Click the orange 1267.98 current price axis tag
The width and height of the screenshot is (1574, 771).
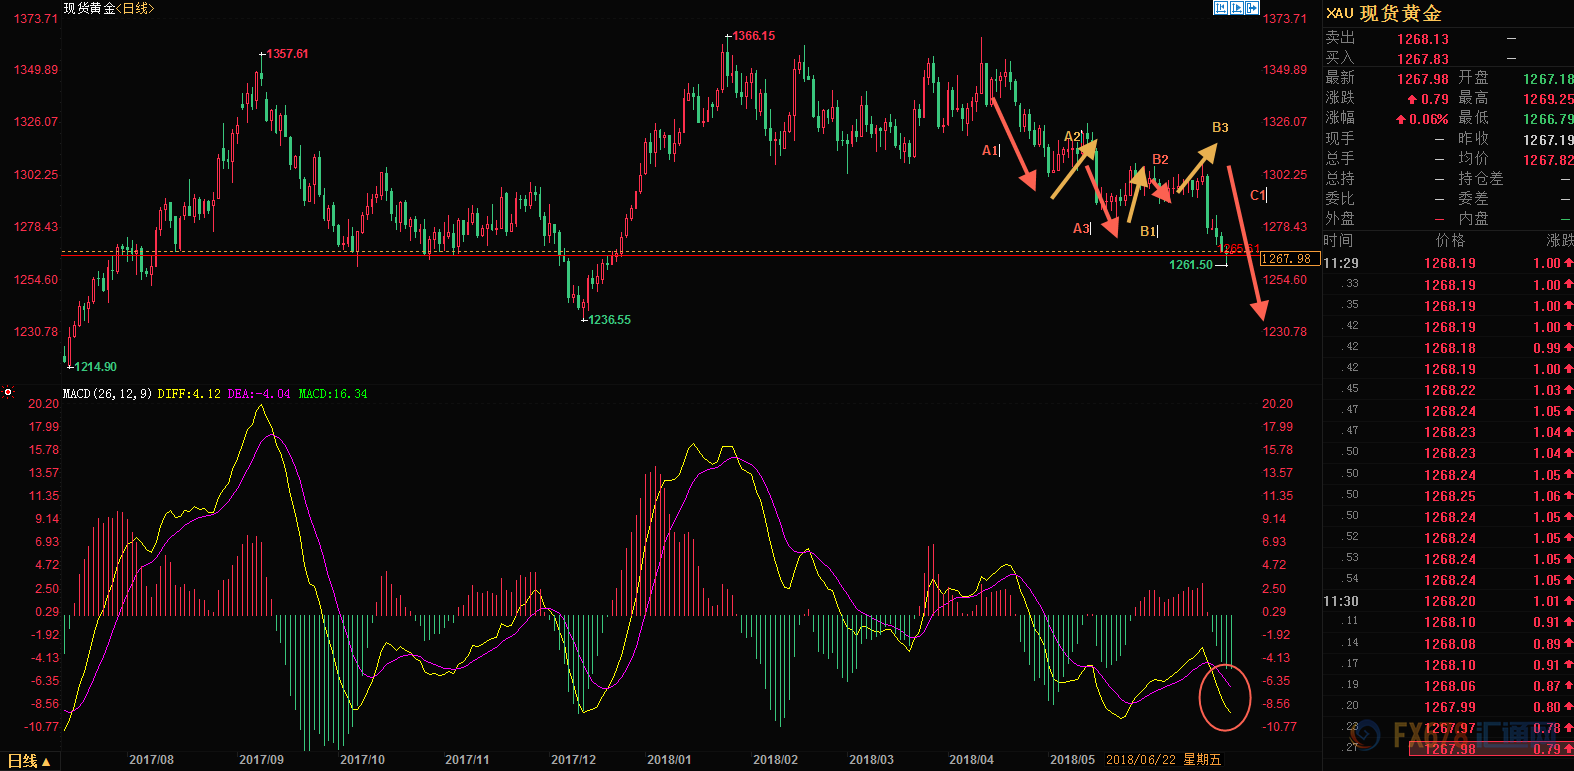(1289, 259)
